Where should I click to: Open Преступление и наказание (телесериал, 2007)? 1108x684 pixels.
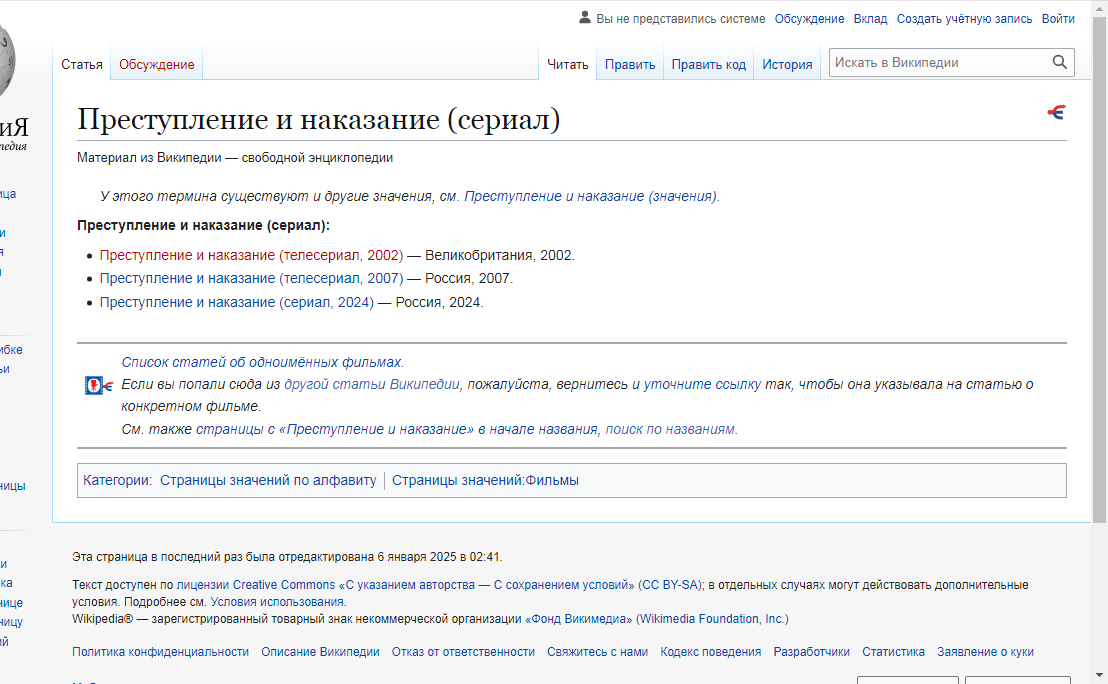(x=251, y=278)
